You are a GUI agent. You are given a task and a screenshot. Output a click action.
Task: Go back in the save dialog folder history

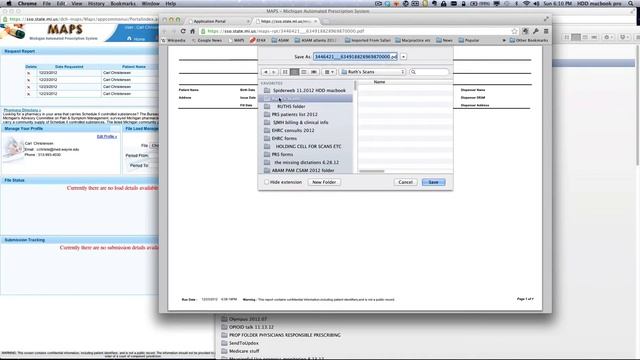pos(266,72)
